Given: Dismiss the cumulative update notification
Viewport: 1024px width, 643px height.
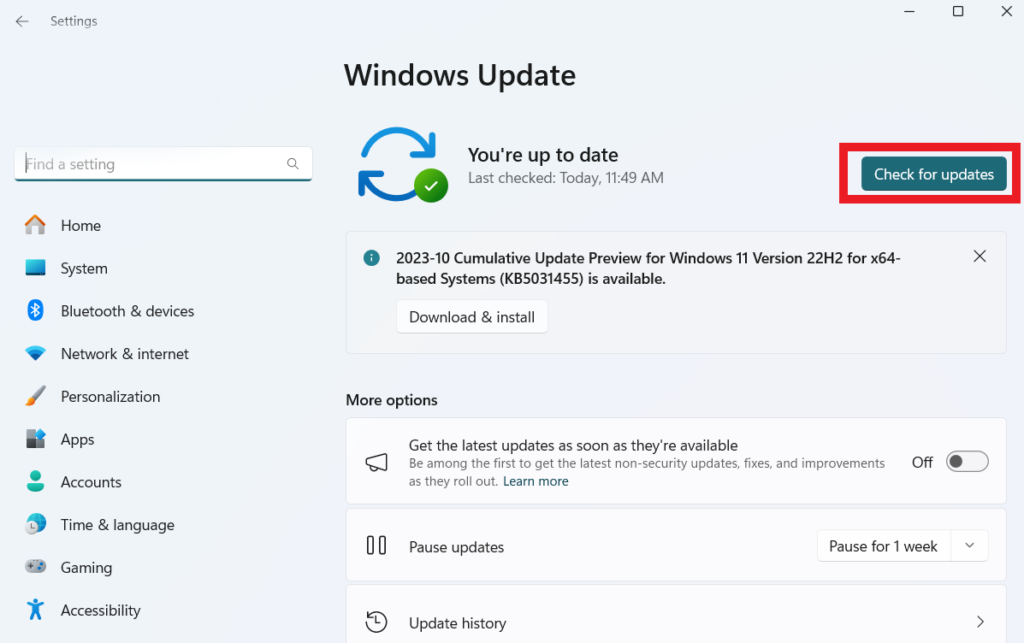Looking at the screenshot, I should pos(979,256).
